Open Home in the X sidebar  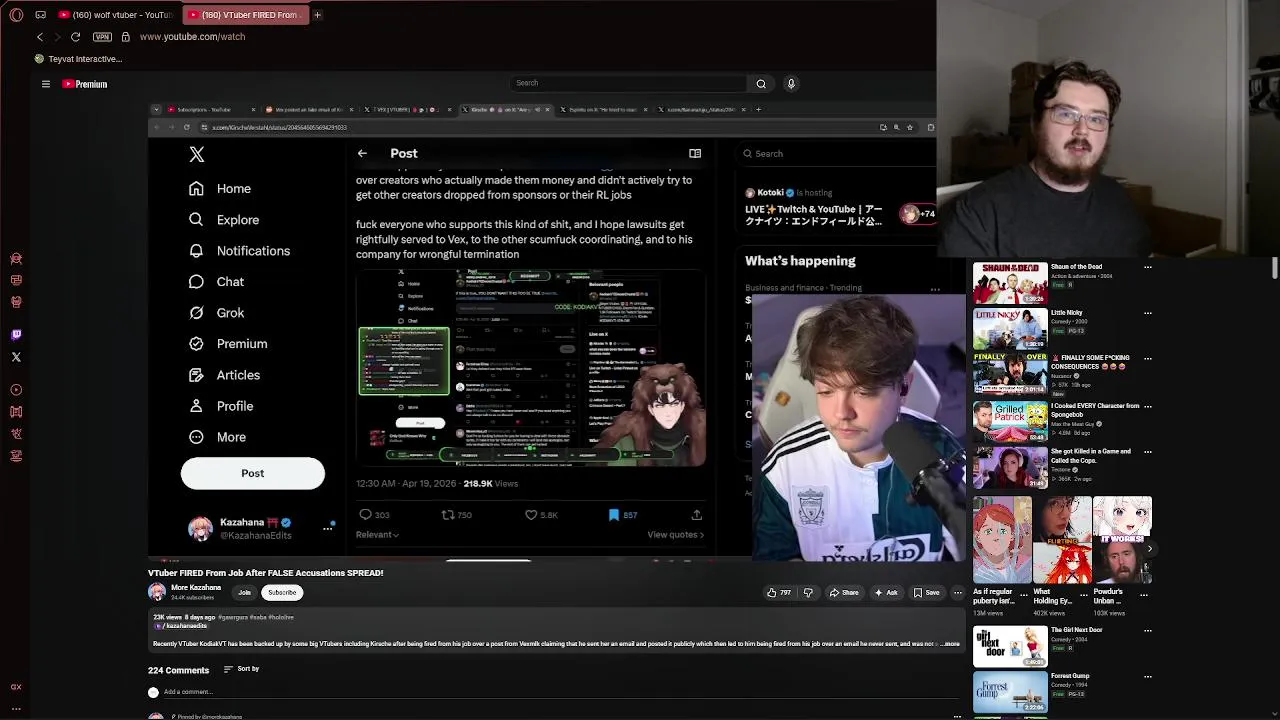coord(220,189)
